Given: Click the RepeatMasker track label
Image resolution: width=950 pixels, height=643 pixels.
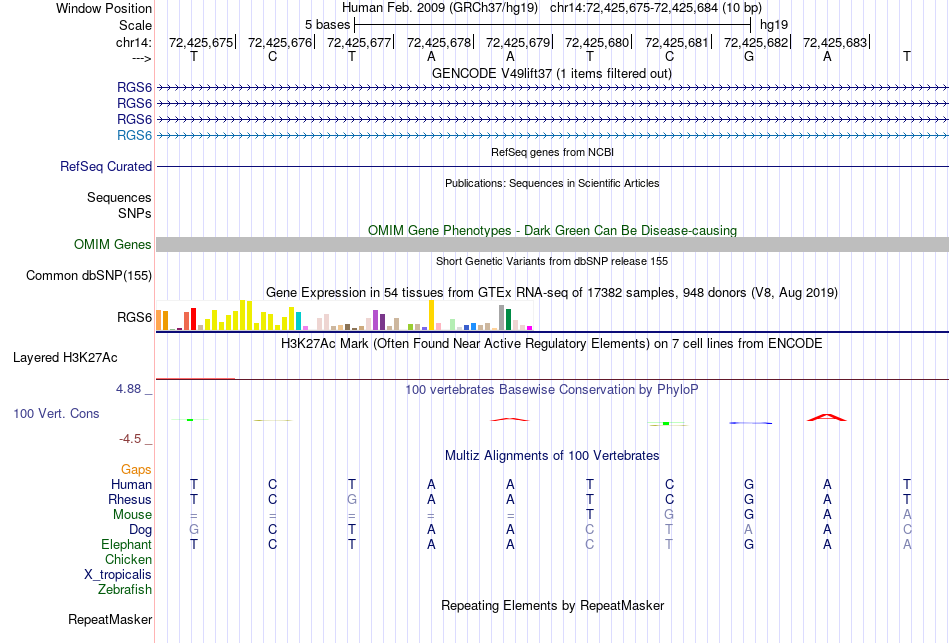Looking at the screenshot, I should point(110,619).
